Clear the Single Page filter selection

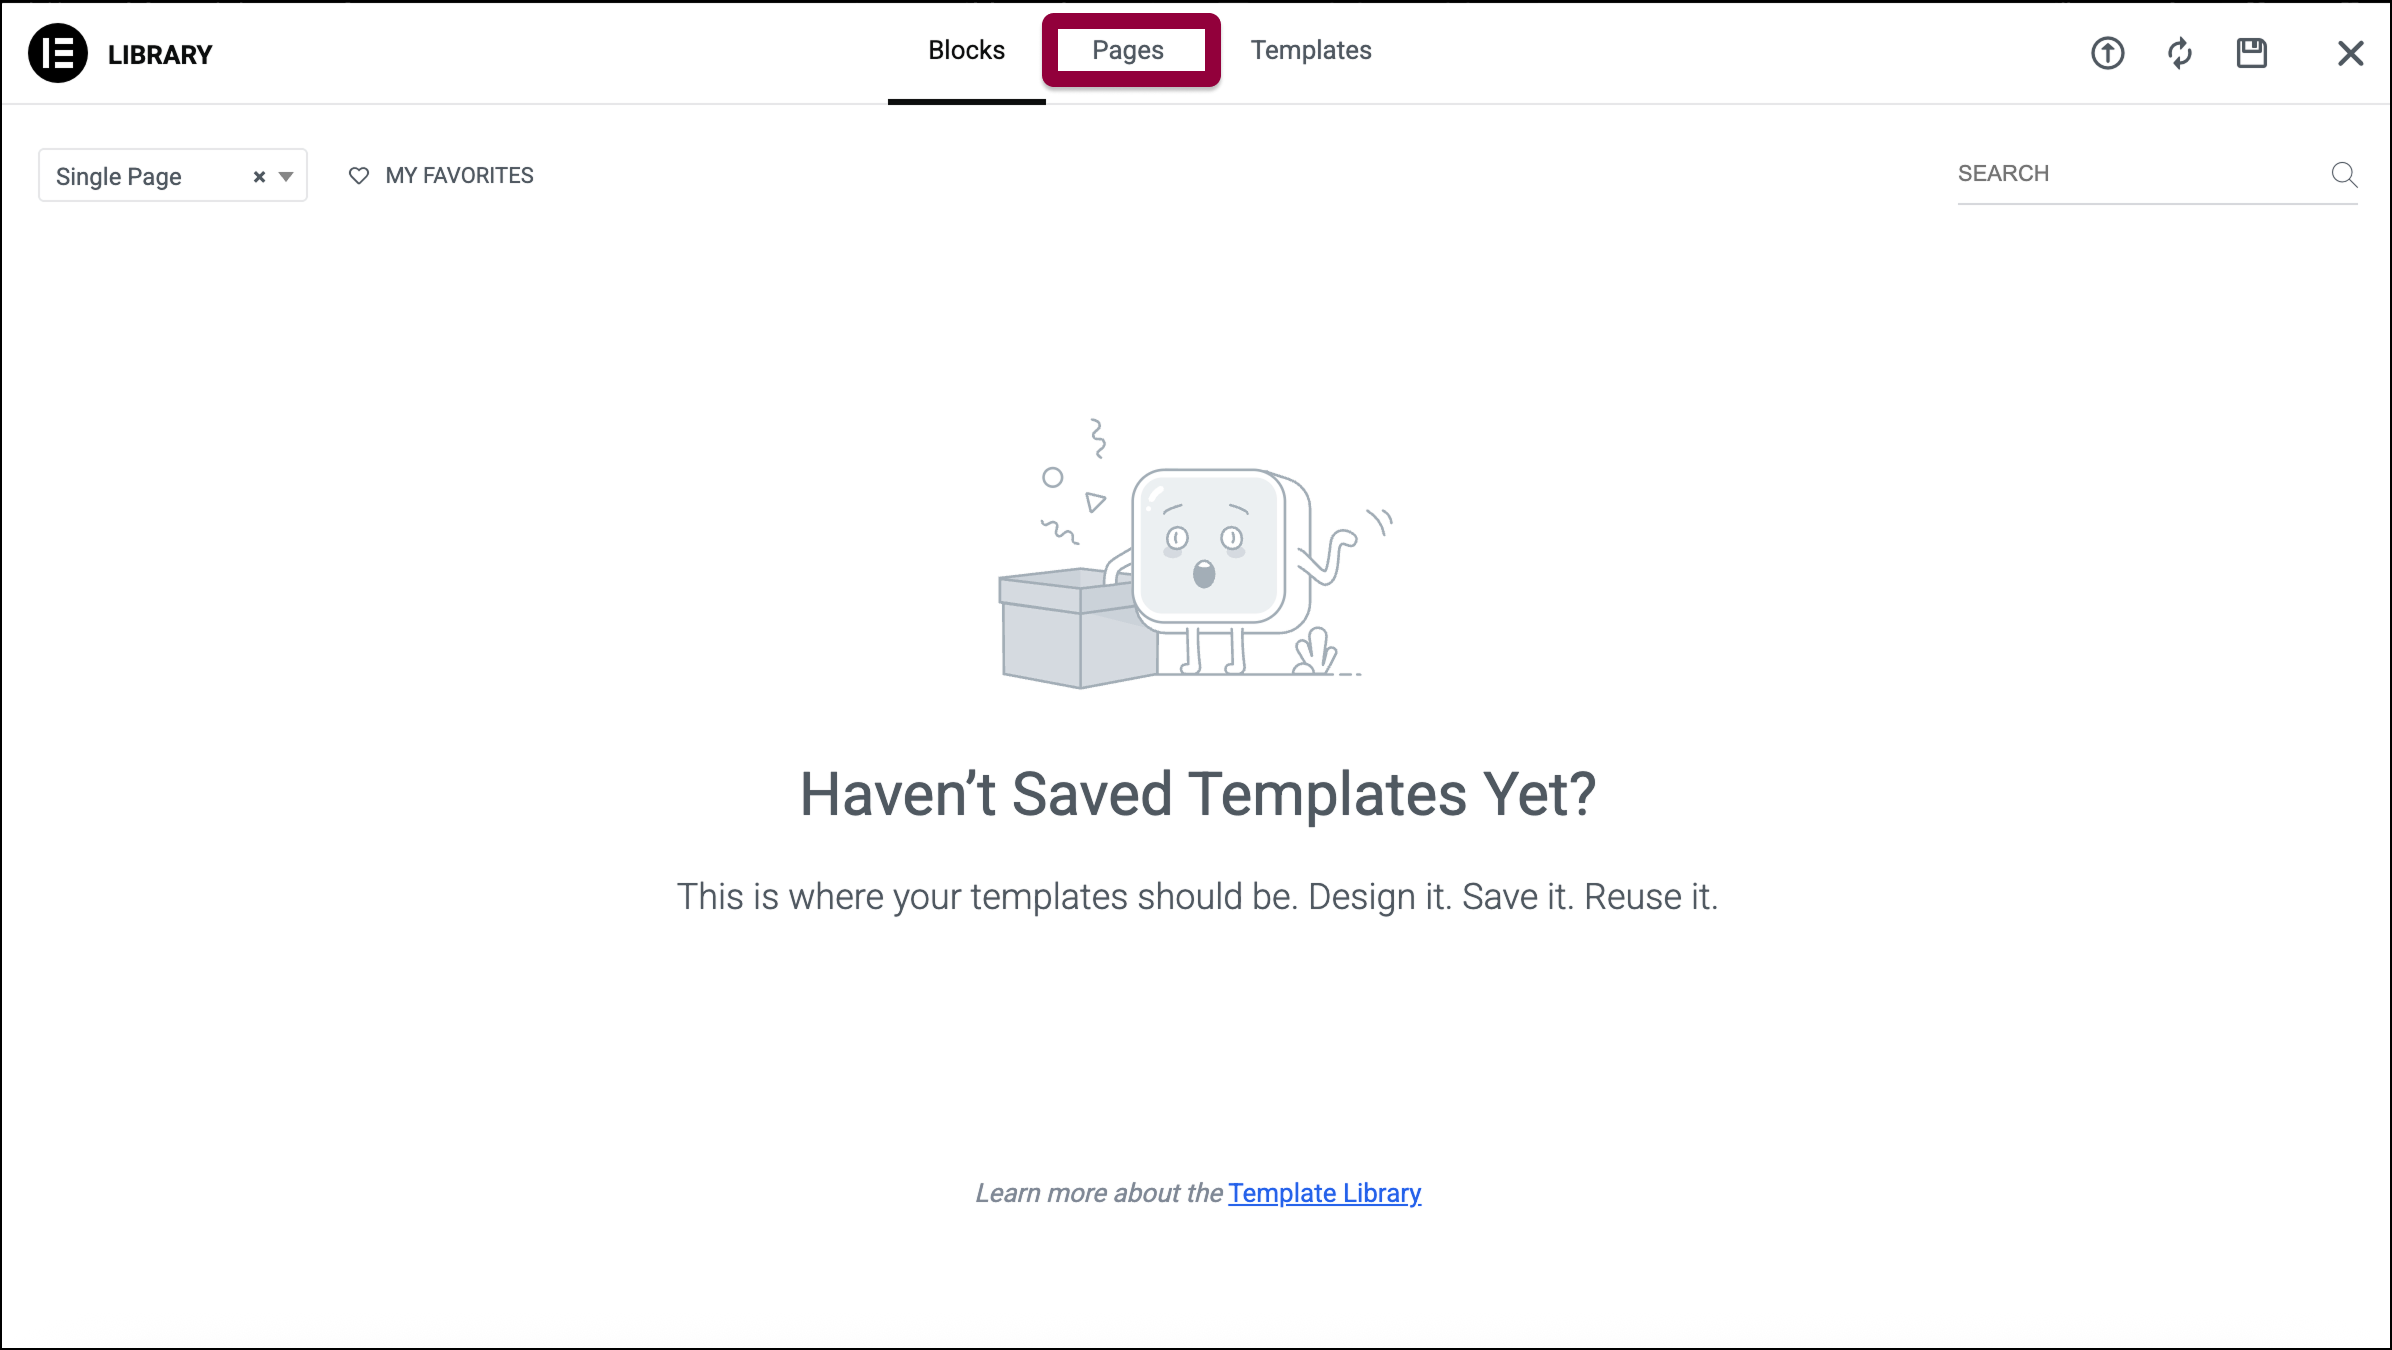259,177
